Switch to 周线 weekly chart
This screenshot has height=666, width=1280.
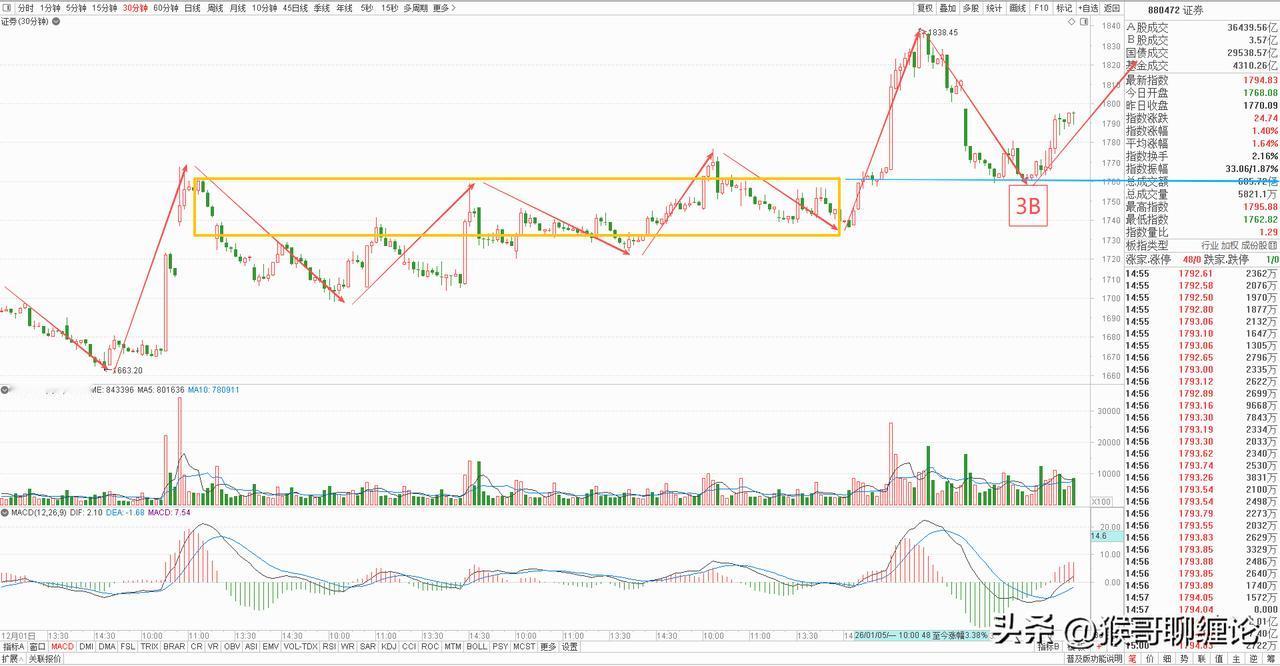(x=215, y=8)
